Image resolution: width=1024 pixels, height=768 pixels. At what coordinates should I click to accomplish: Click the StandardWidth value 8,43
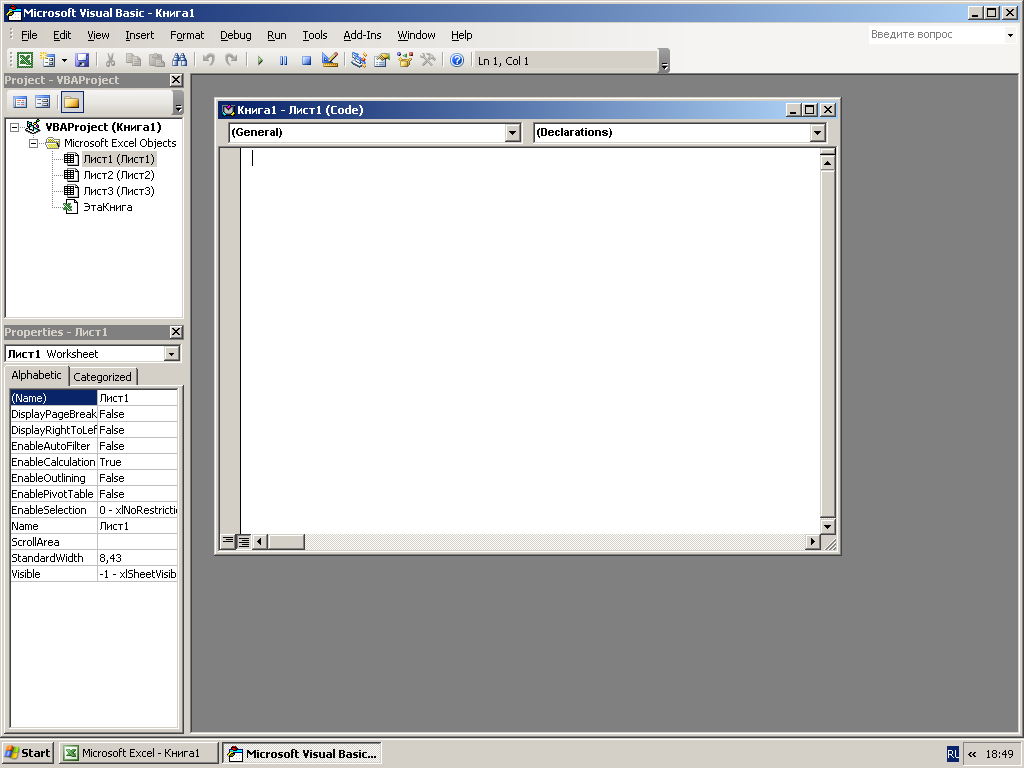137,558
